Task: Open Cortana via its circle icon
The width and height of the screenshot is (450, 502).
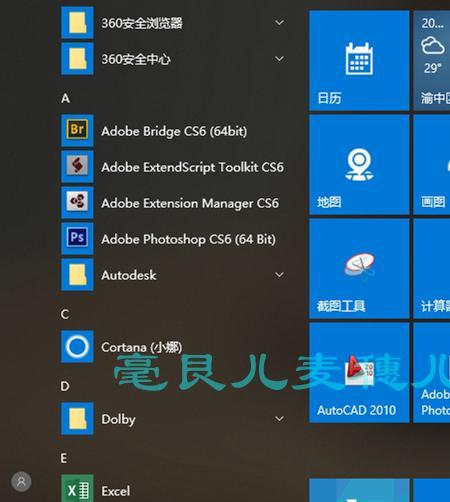Action: pyautogui.click(x=77, y=347)
